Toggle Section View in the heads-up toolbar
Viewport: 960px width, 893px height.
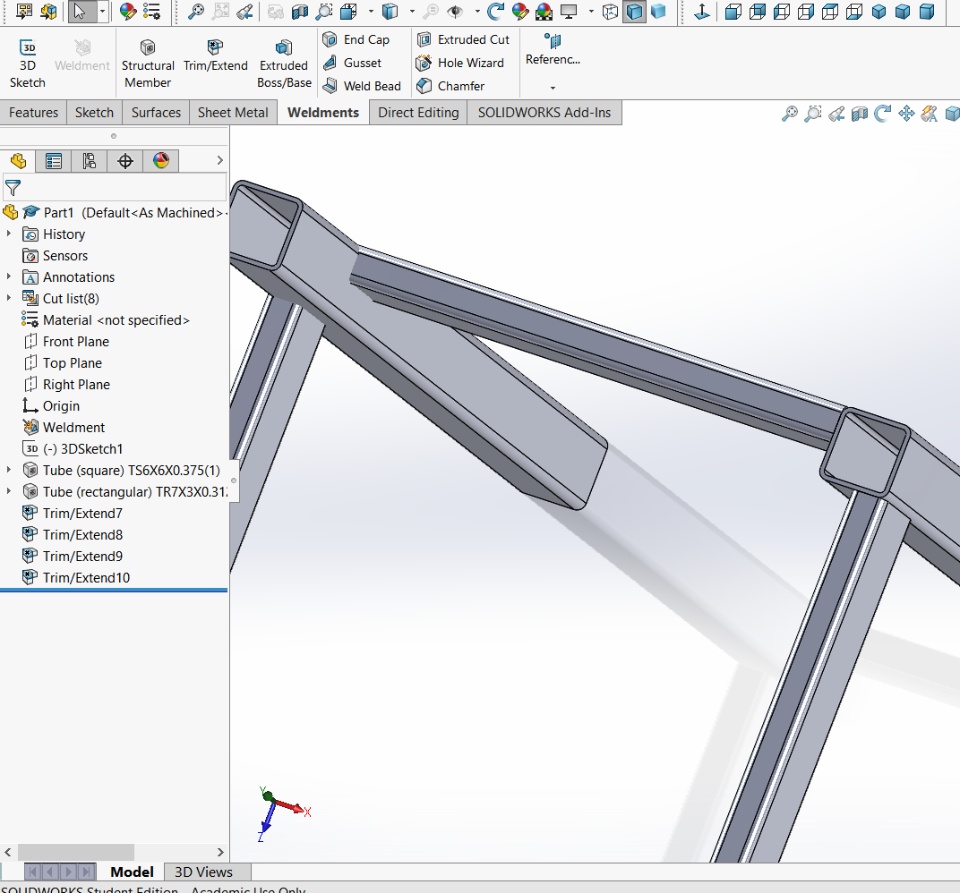point(860,113)
